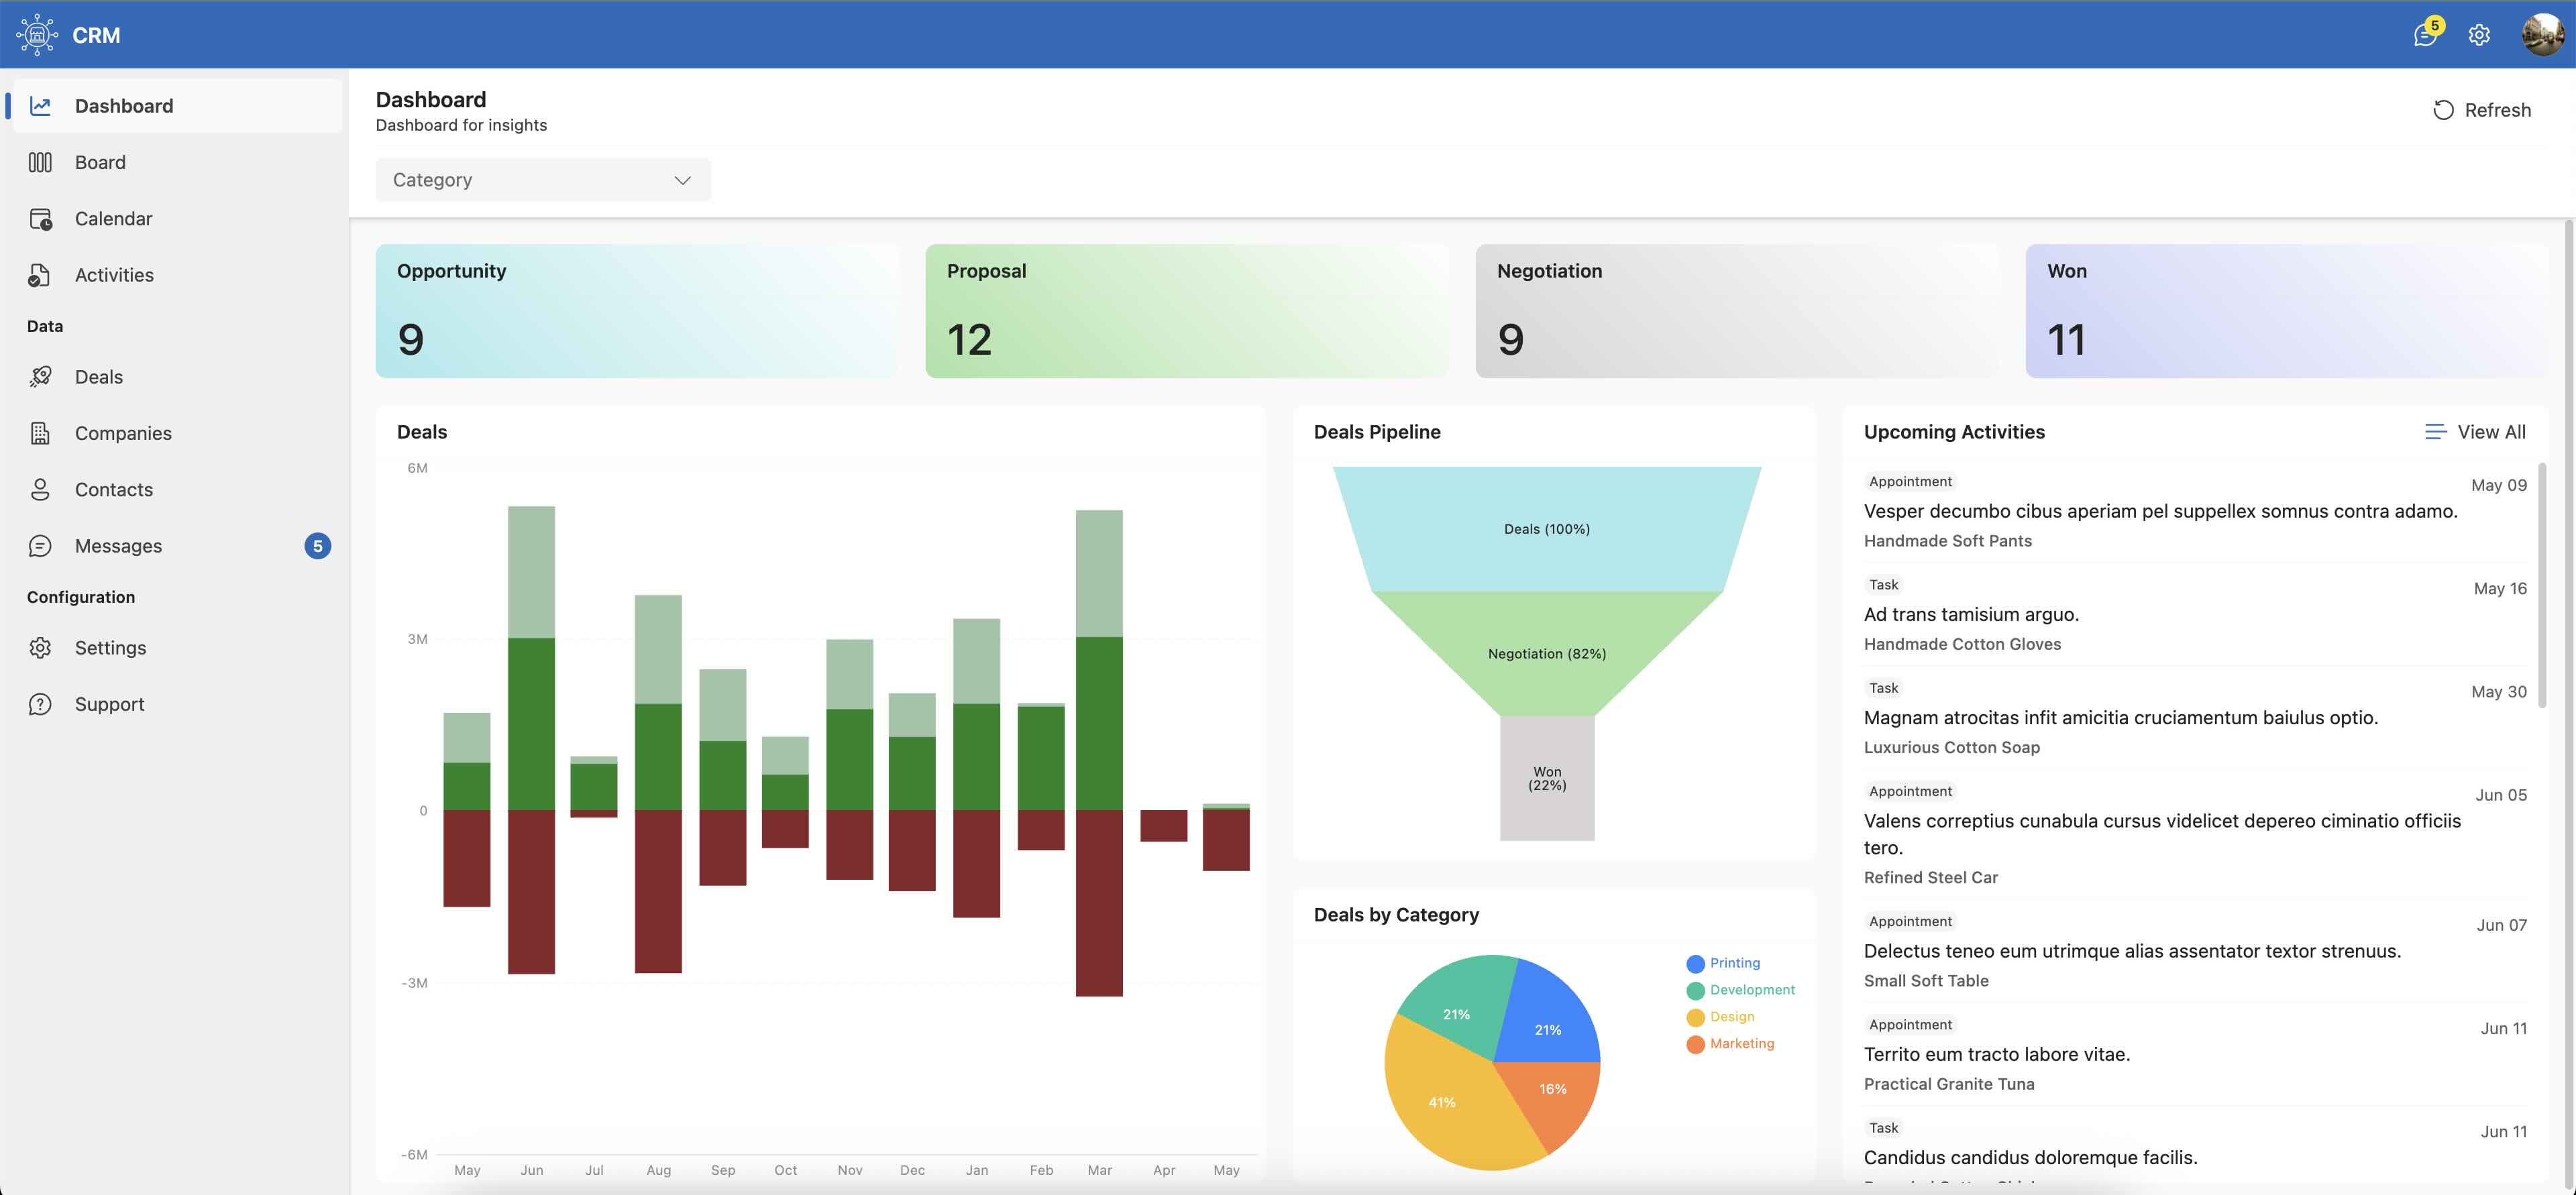Open the Messages chat icon
The width and height of the screenshot is (2576, 1195).
41,545
